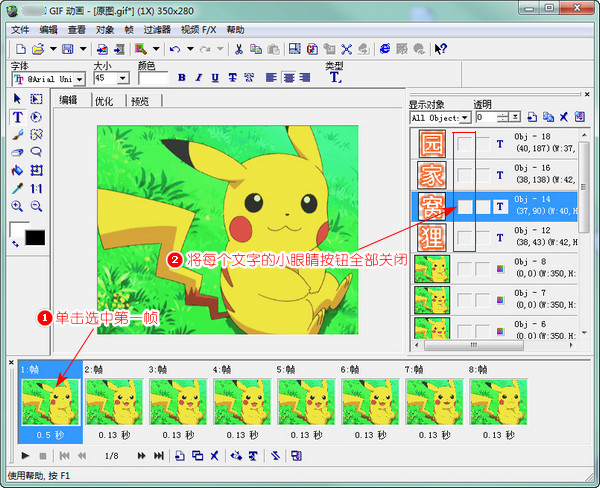Play the animation with the play button
Image resolution: width=600 pixels, height=488 pixels.
pos(25,455)
